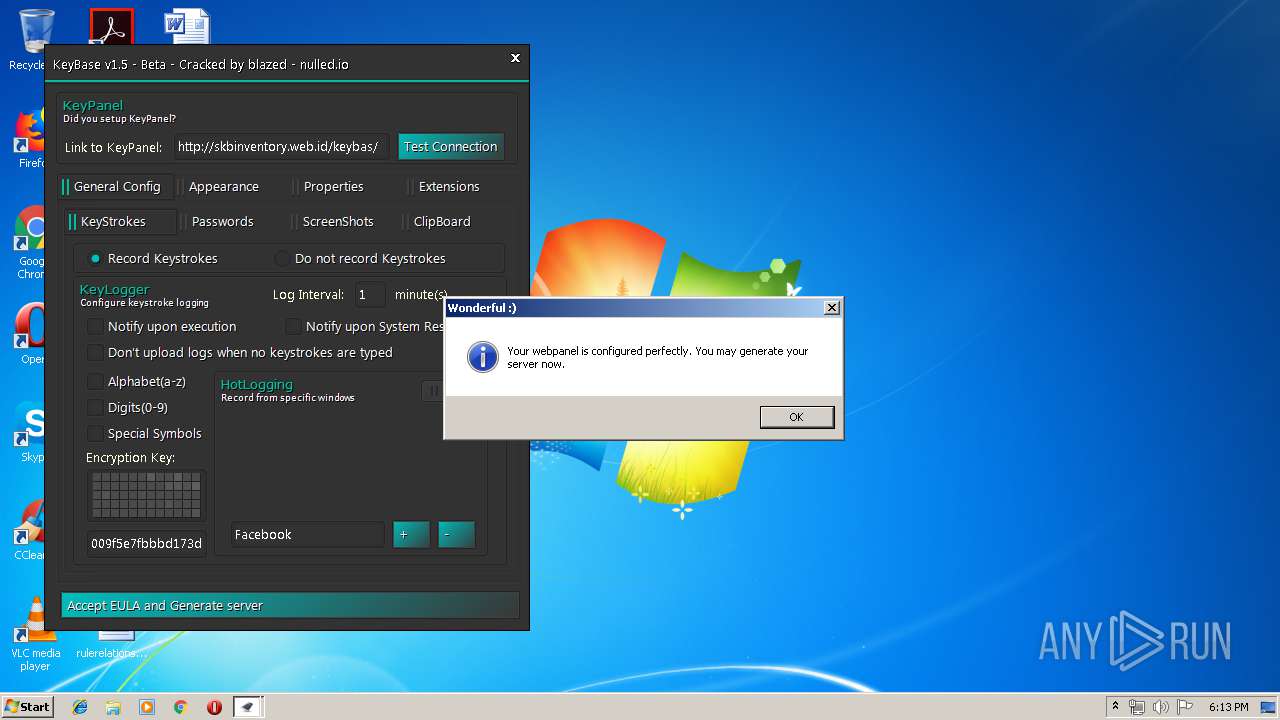Click OK in the Wonderful dialog
Screen dimensions: 1280x720
point(796,417)
